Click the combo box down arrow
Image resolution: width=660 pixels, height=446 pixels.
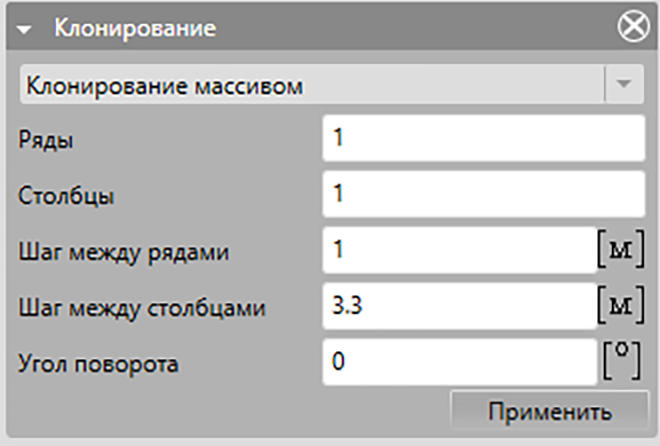[x=624, y=84]
